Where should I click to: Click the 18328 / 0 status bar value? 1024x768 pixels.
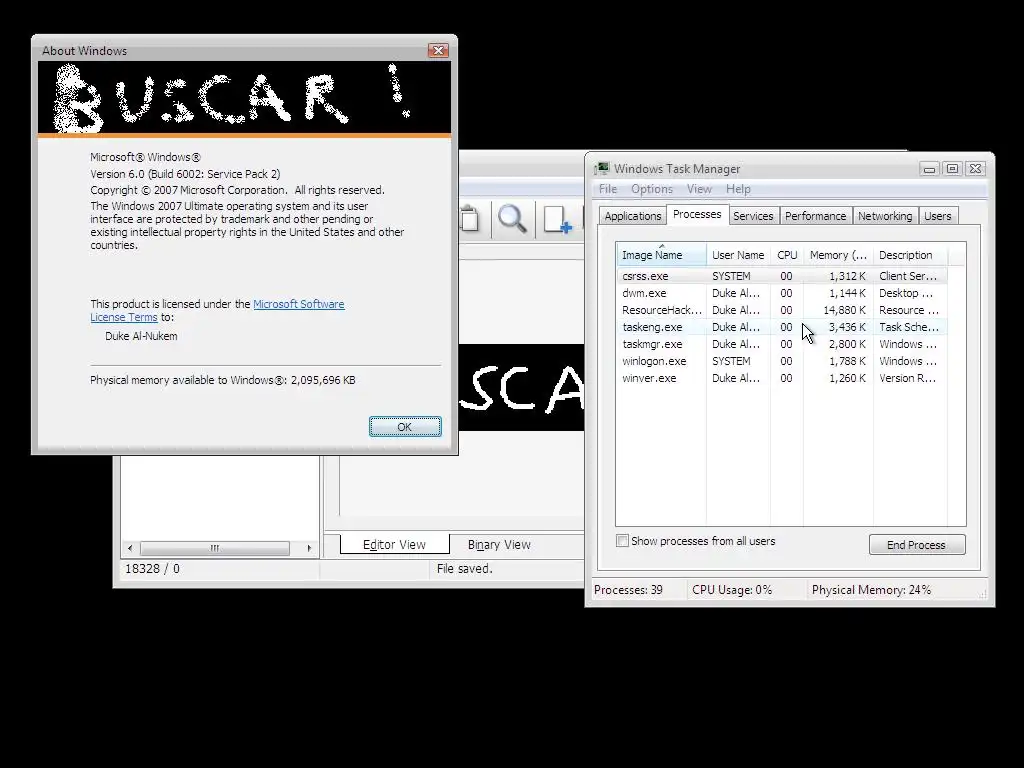[x=152, y=569]
